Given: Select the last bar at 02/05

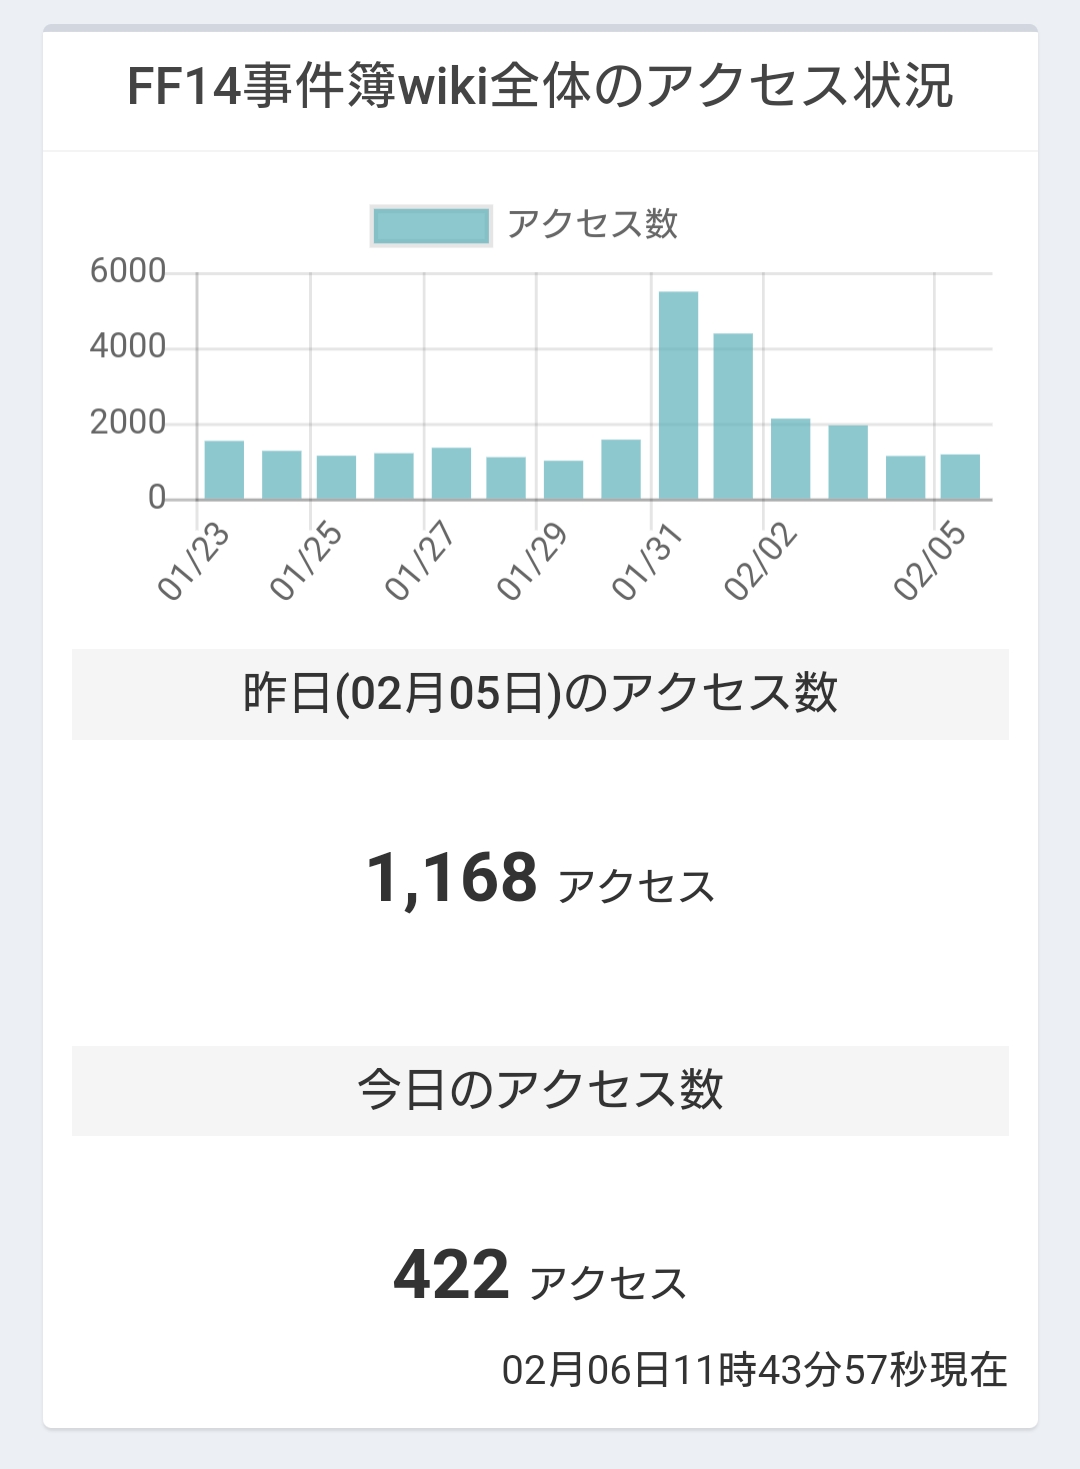Looking at the screenshot, I should tap(960, 477).
